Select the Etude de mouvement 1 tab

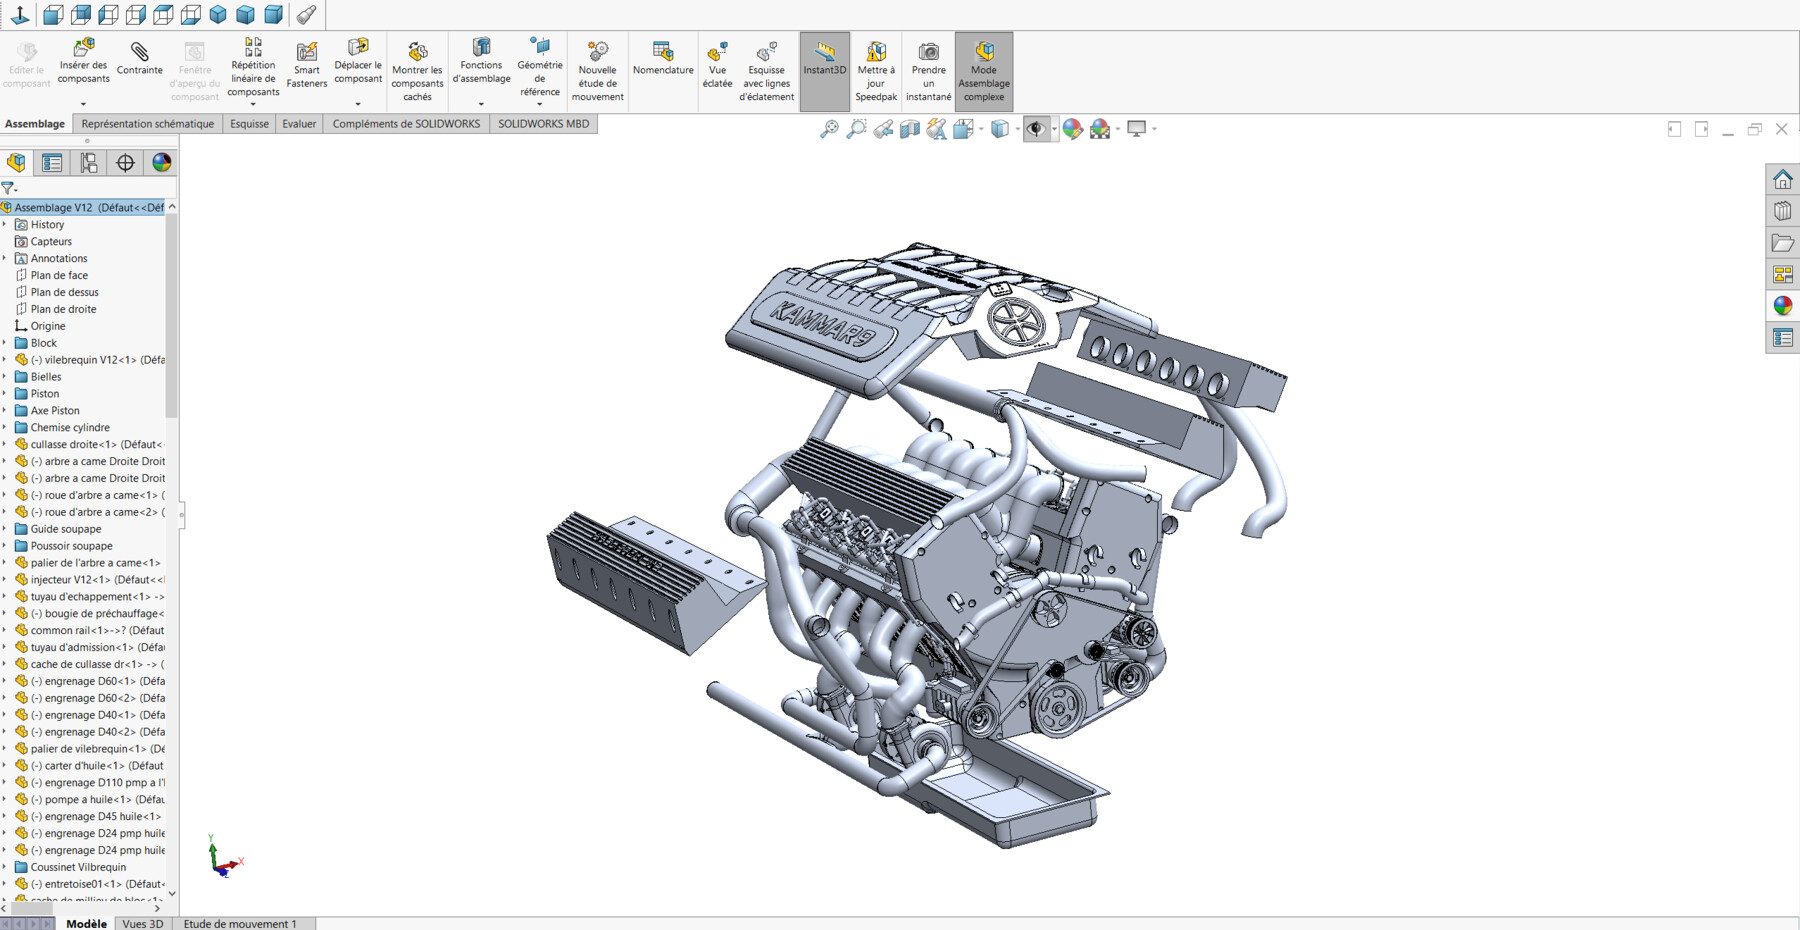241,923
